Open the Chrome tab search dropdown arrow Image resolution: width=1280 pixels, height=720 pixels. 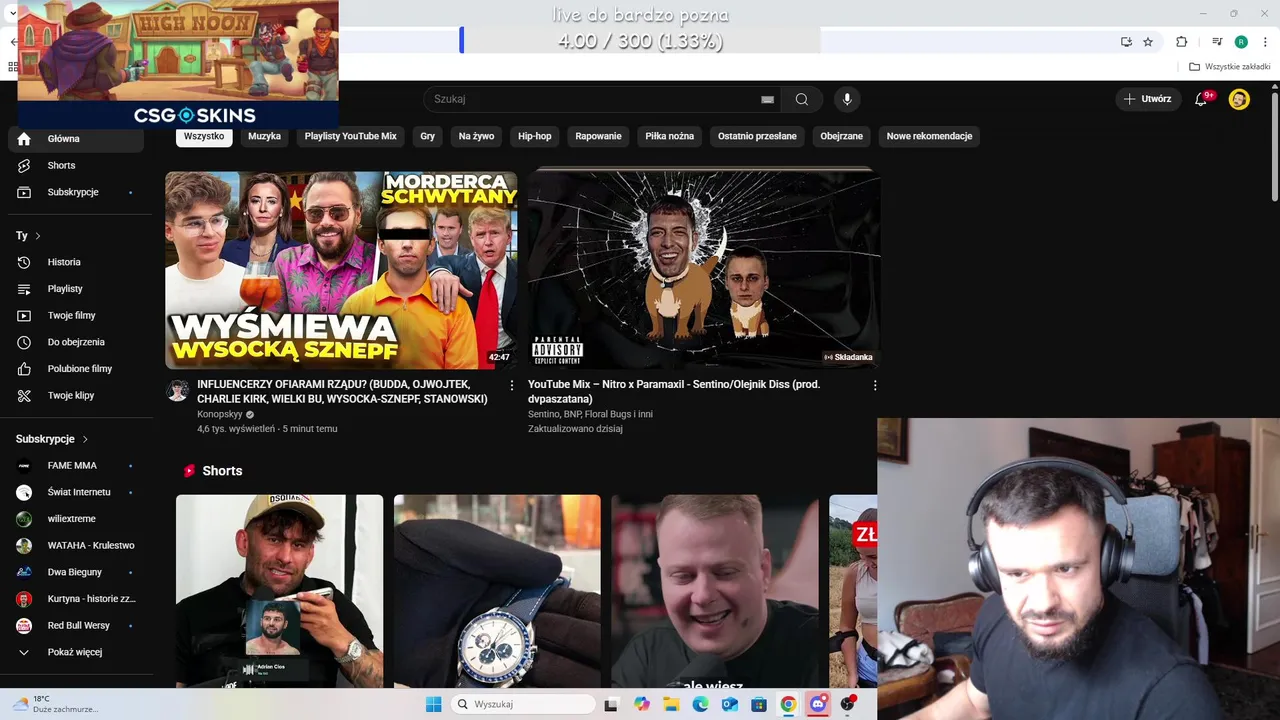pyautogui.click(x=12, y=13)
